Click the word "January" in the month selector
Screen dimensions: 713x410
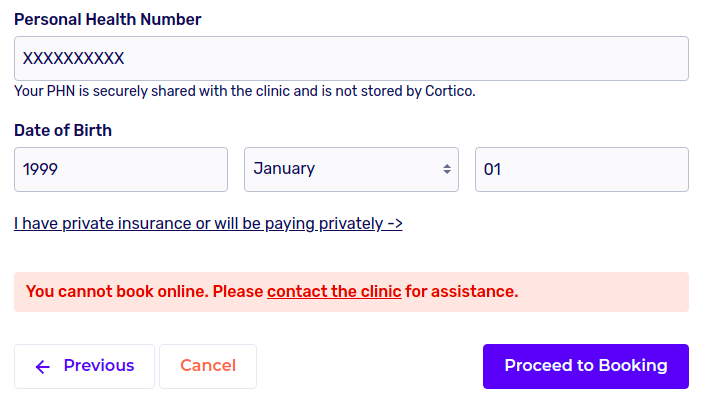284,169
